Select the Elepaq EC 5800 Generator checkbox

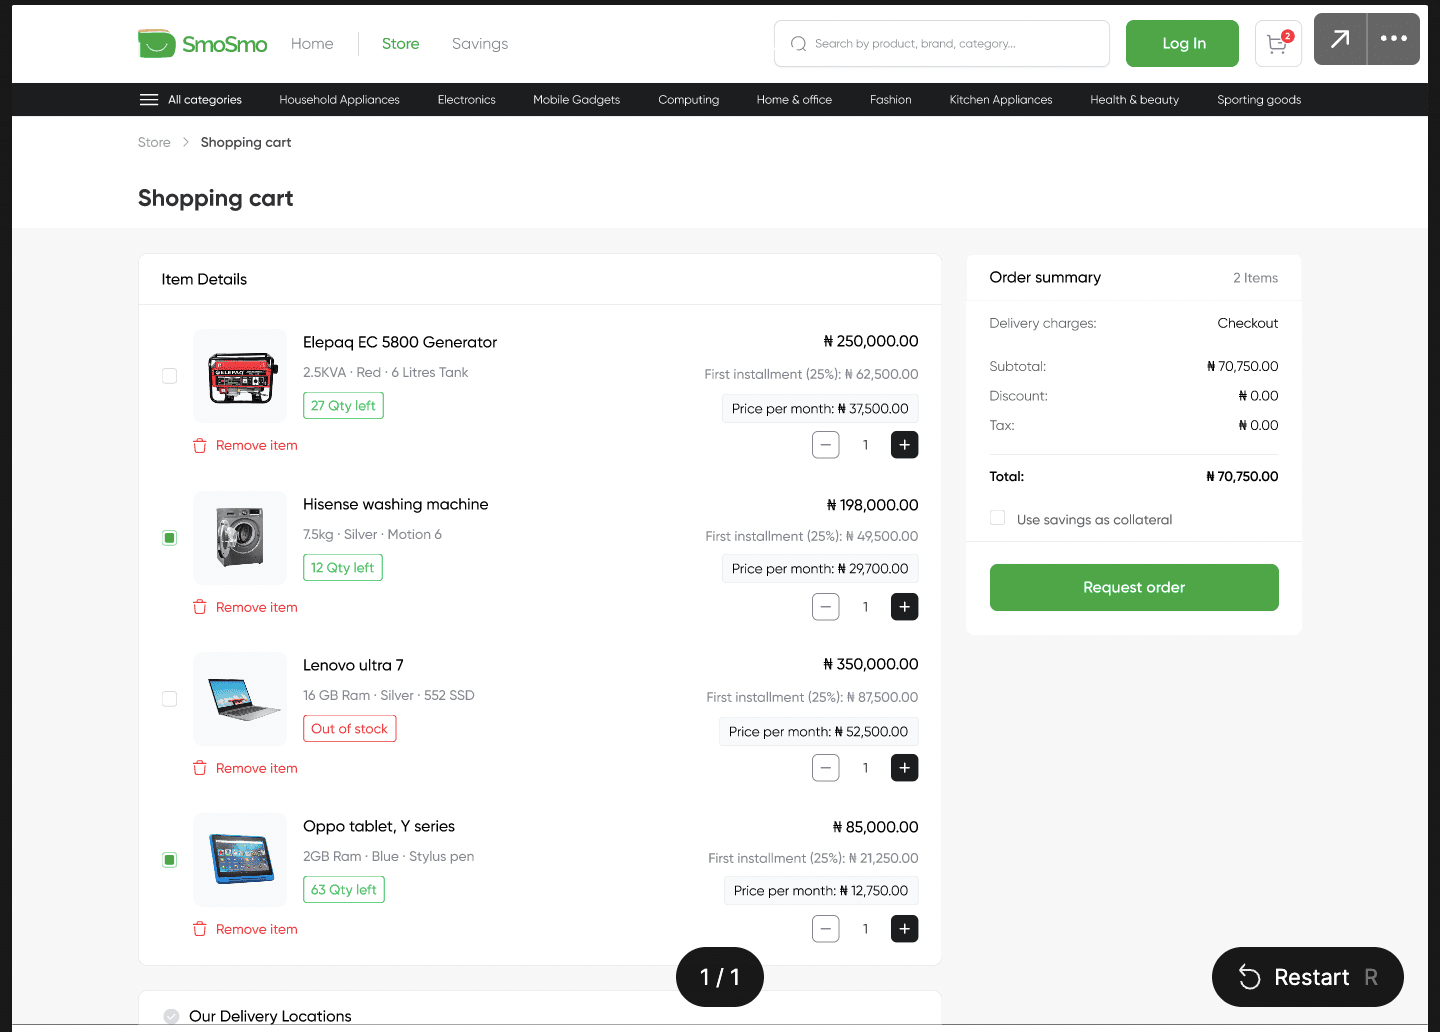[170, 376]
